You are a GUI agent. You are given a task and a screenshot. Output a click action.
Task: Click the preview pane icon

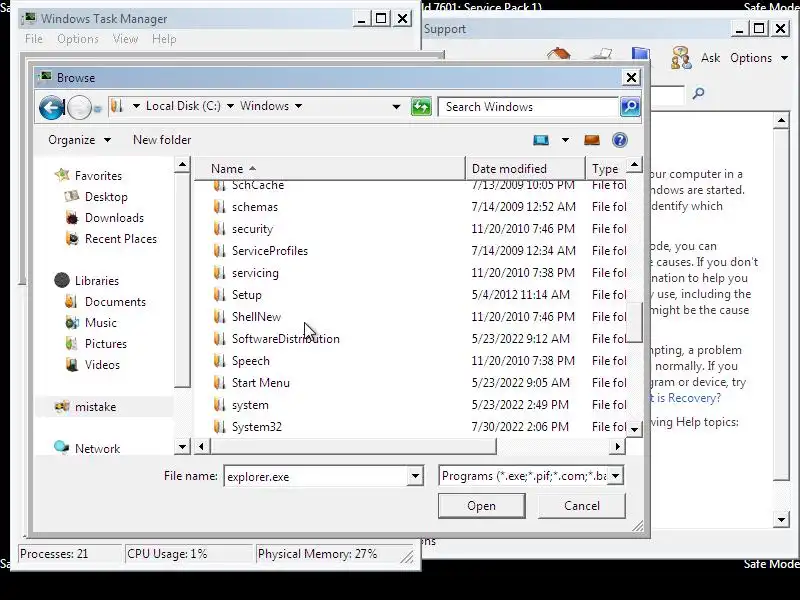pyautogui.click(x=592, y=140)
